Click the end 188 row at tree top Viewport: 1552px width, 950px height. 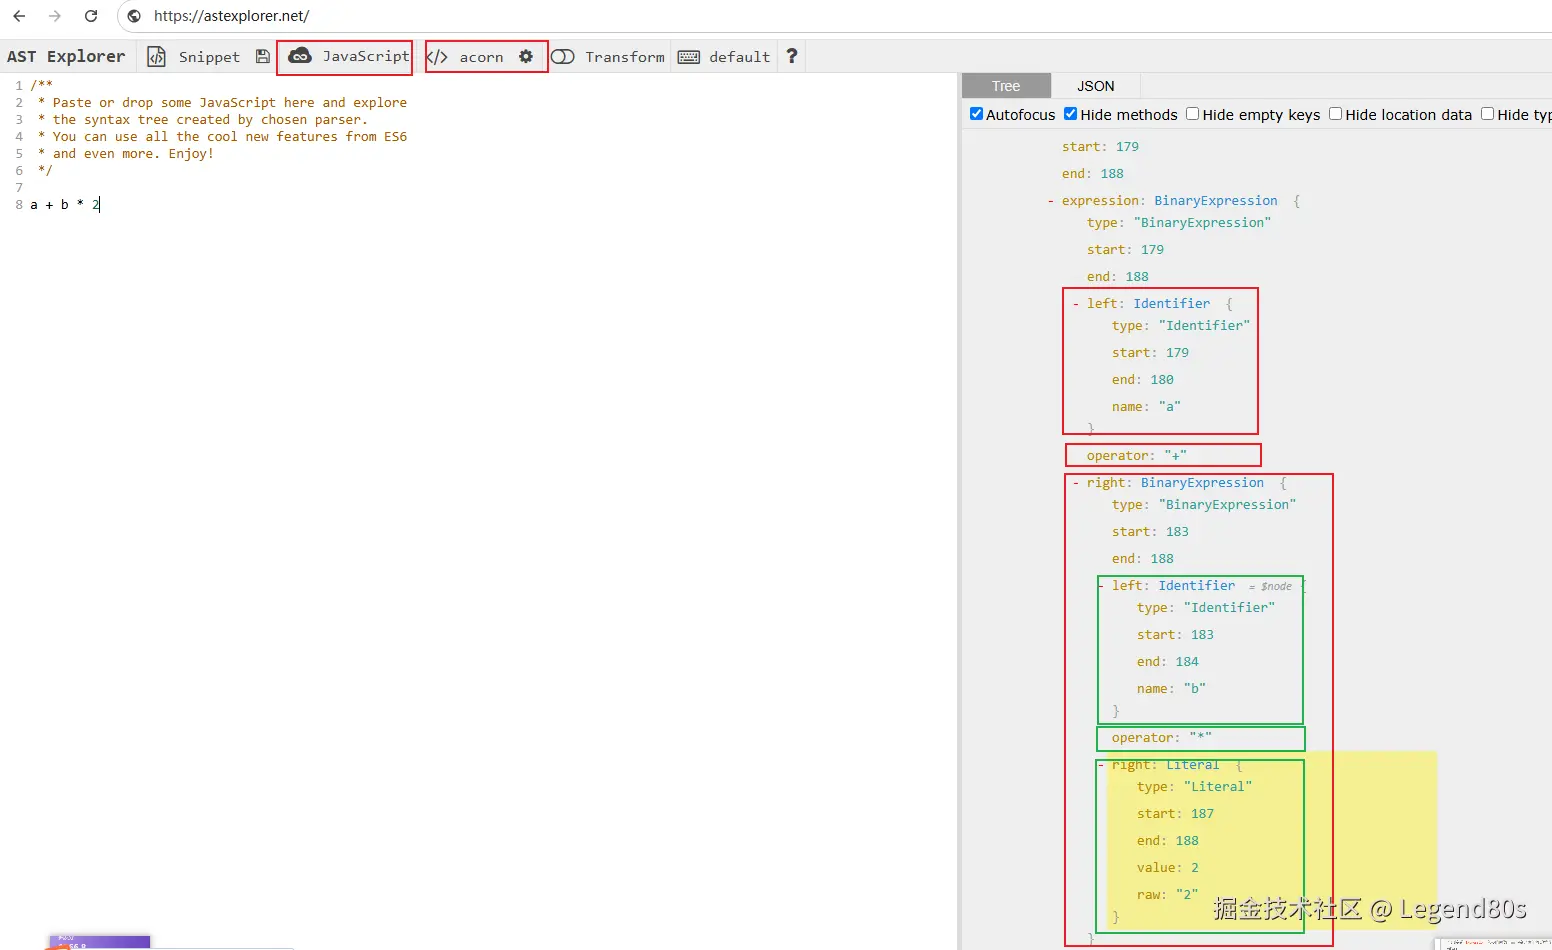tap(1093, 174)
